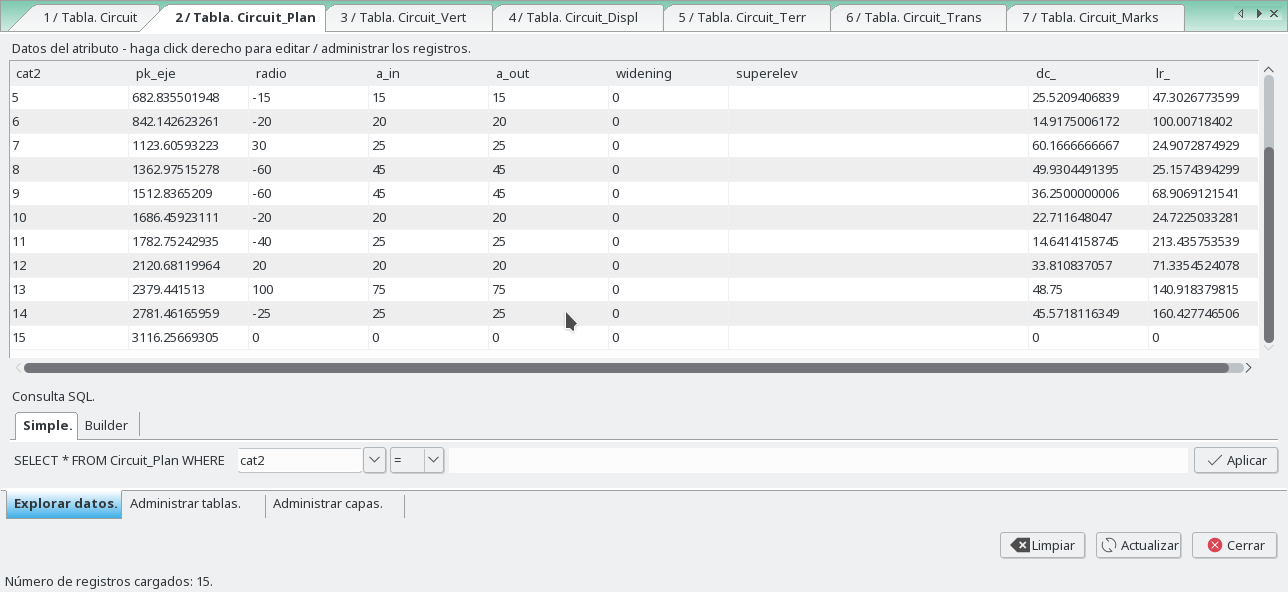Open the 3 / Tabla. Circuit_Vert tab

pyautogui.click(x=410, y=17)
